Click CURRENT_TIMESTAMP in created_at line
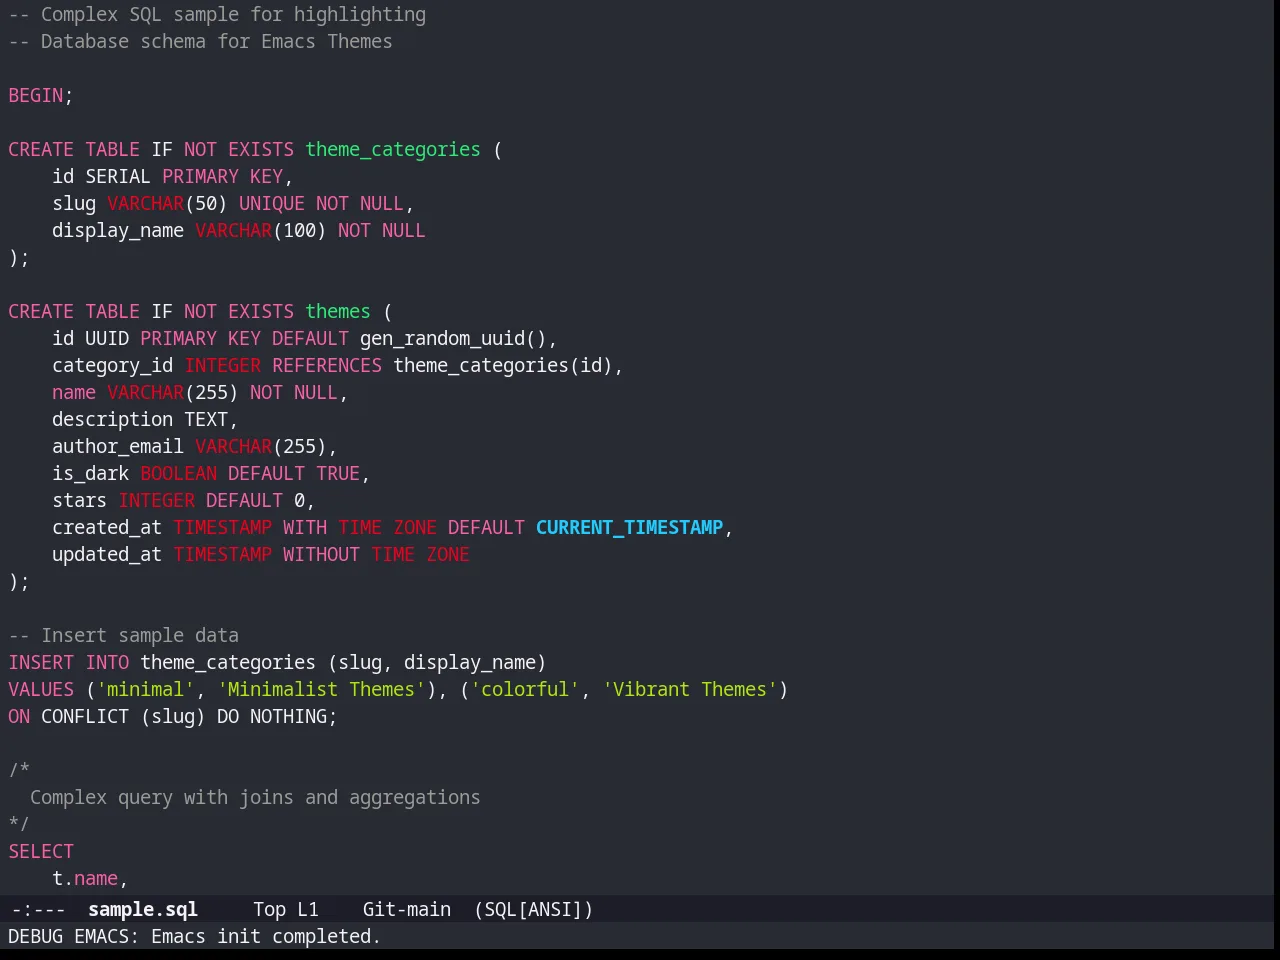 629,527
